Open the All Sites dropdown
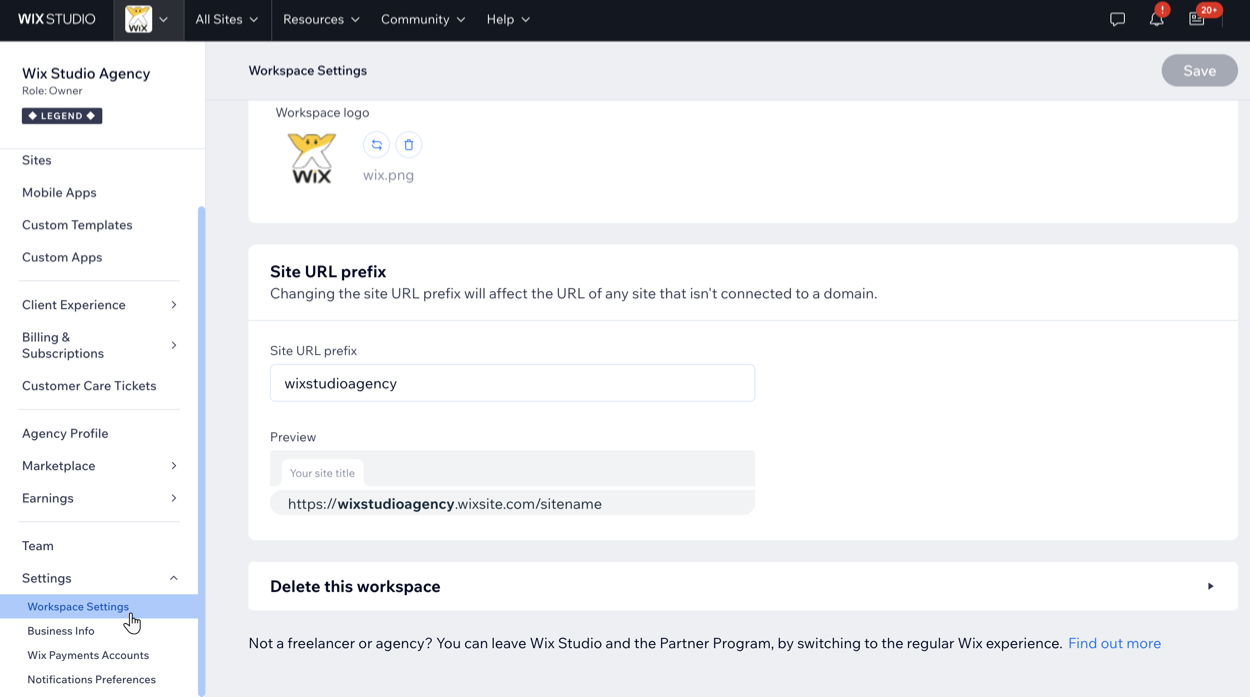1250x697 pixels. tap(226, 20)
